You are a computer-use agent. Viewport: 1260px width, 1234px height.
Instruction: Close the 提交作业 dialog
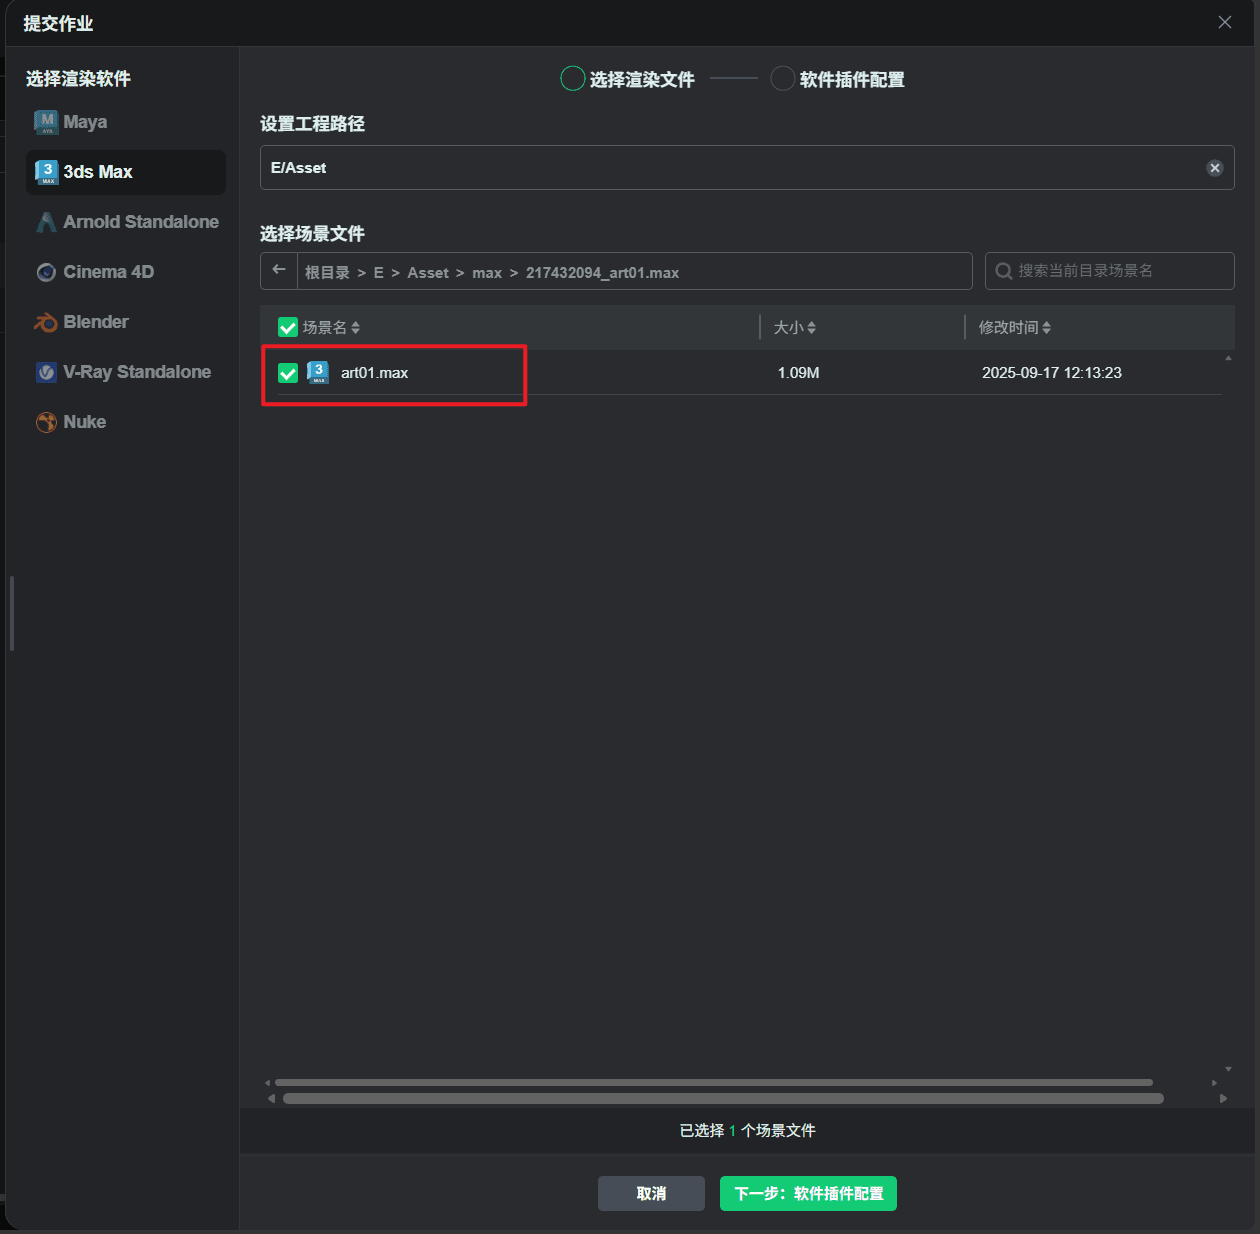[x=1225, y=22]
